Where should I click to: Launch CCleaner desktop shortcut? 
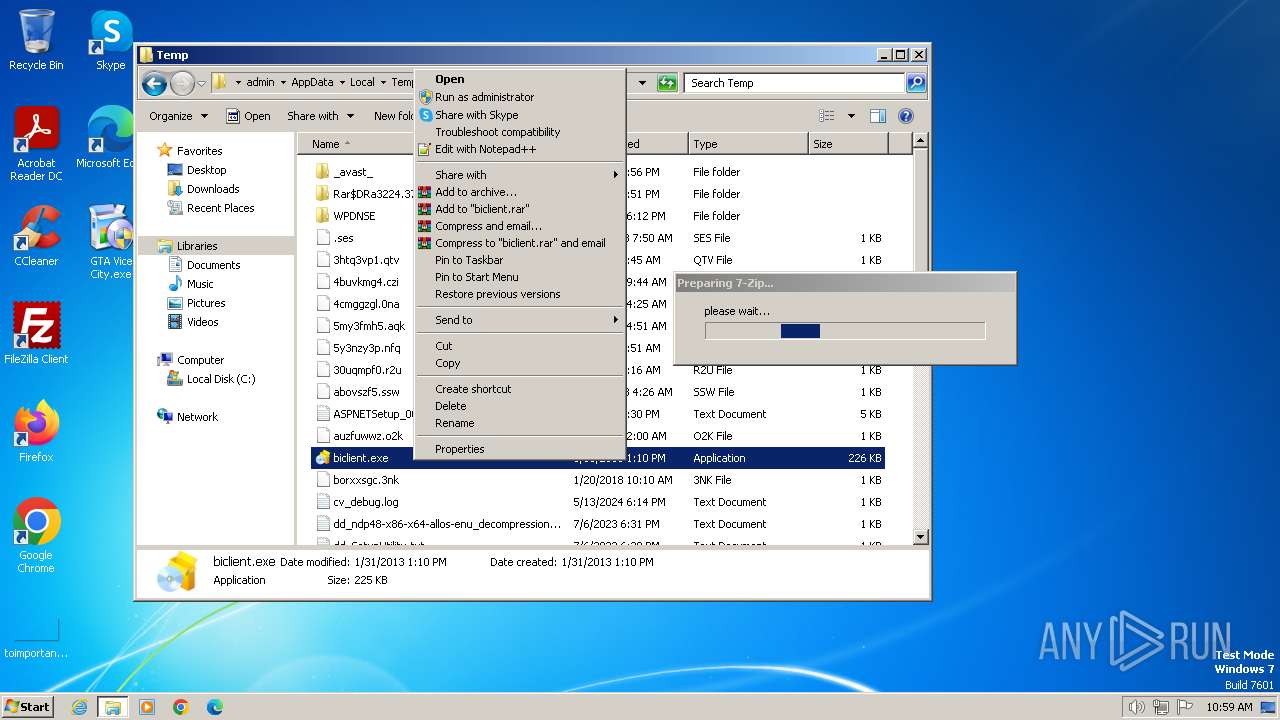(x=36, y=236)
